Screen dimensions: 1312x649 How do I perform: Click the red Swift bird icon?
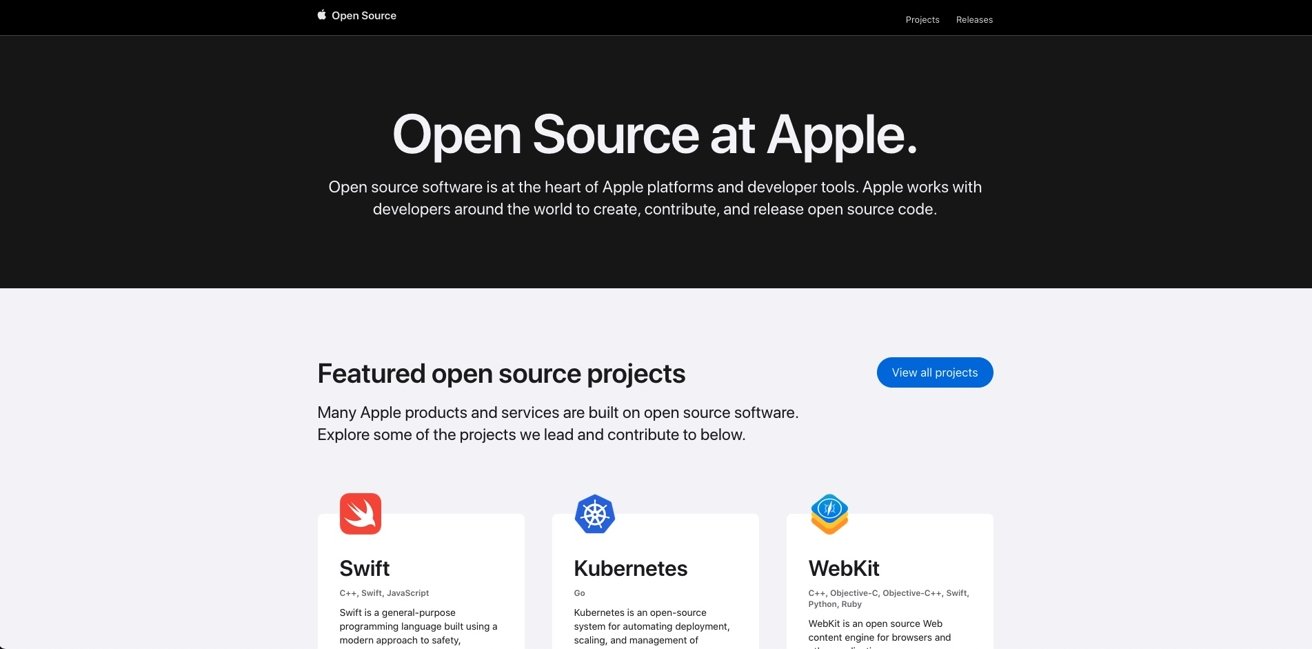pos(361,512)
